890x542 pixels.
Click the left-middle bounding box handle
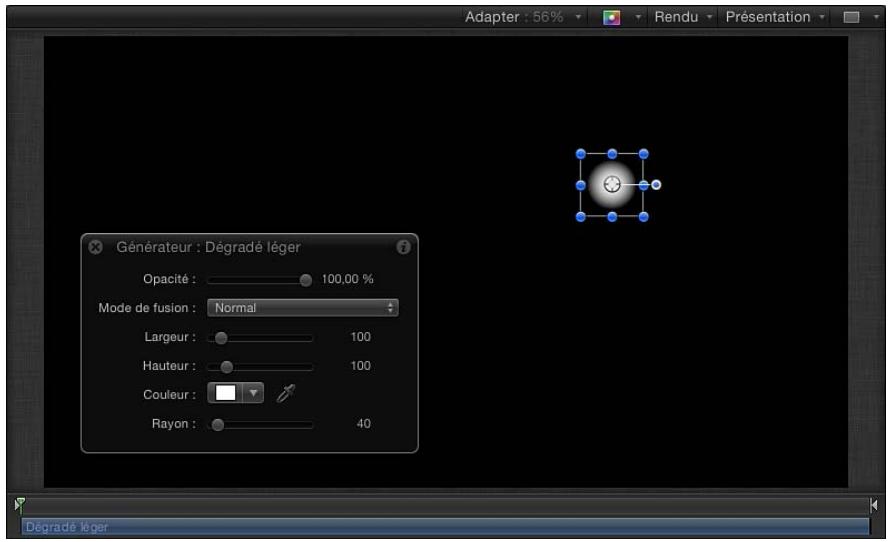581,185
